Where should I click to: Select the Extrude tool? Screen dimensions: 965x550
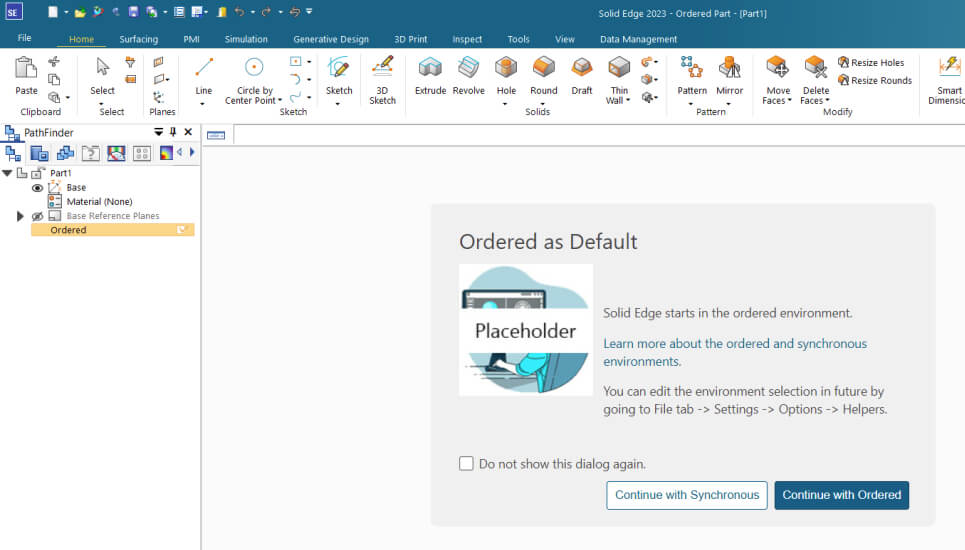tap(430, 75)
